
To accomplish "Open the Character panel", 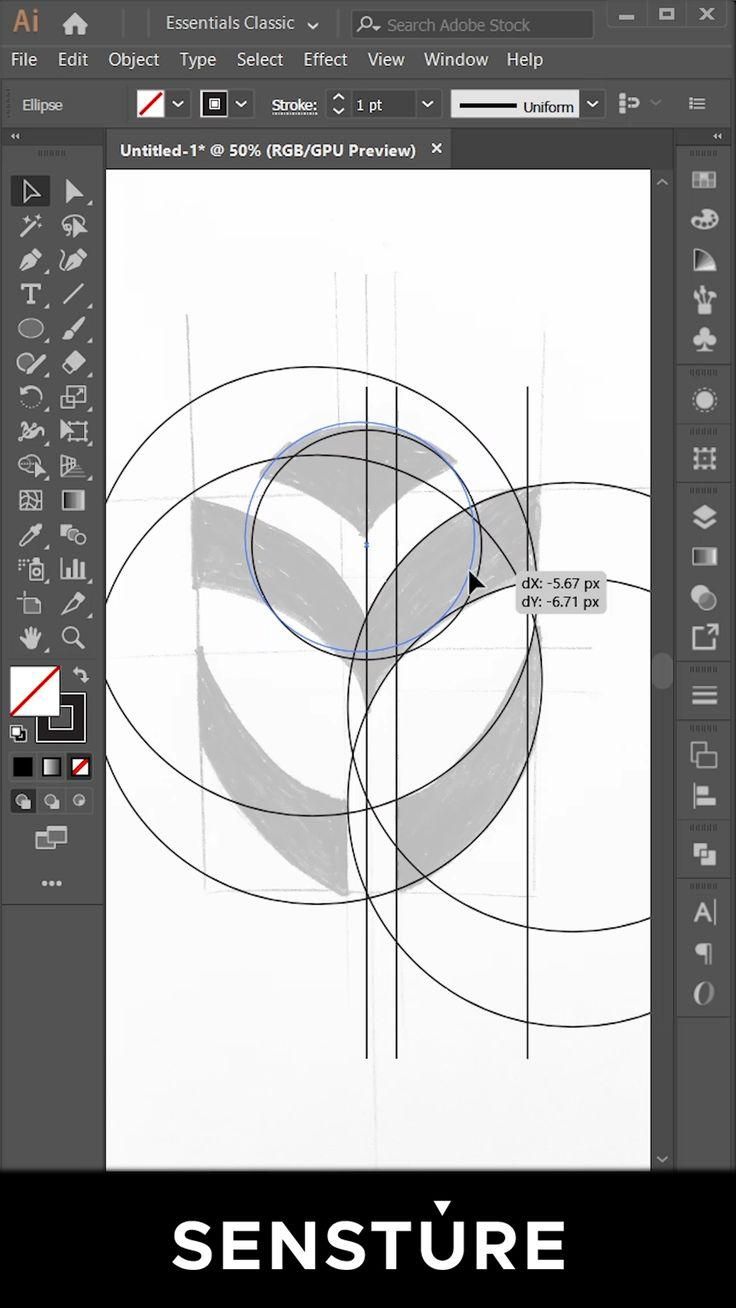I will [705, 913].
